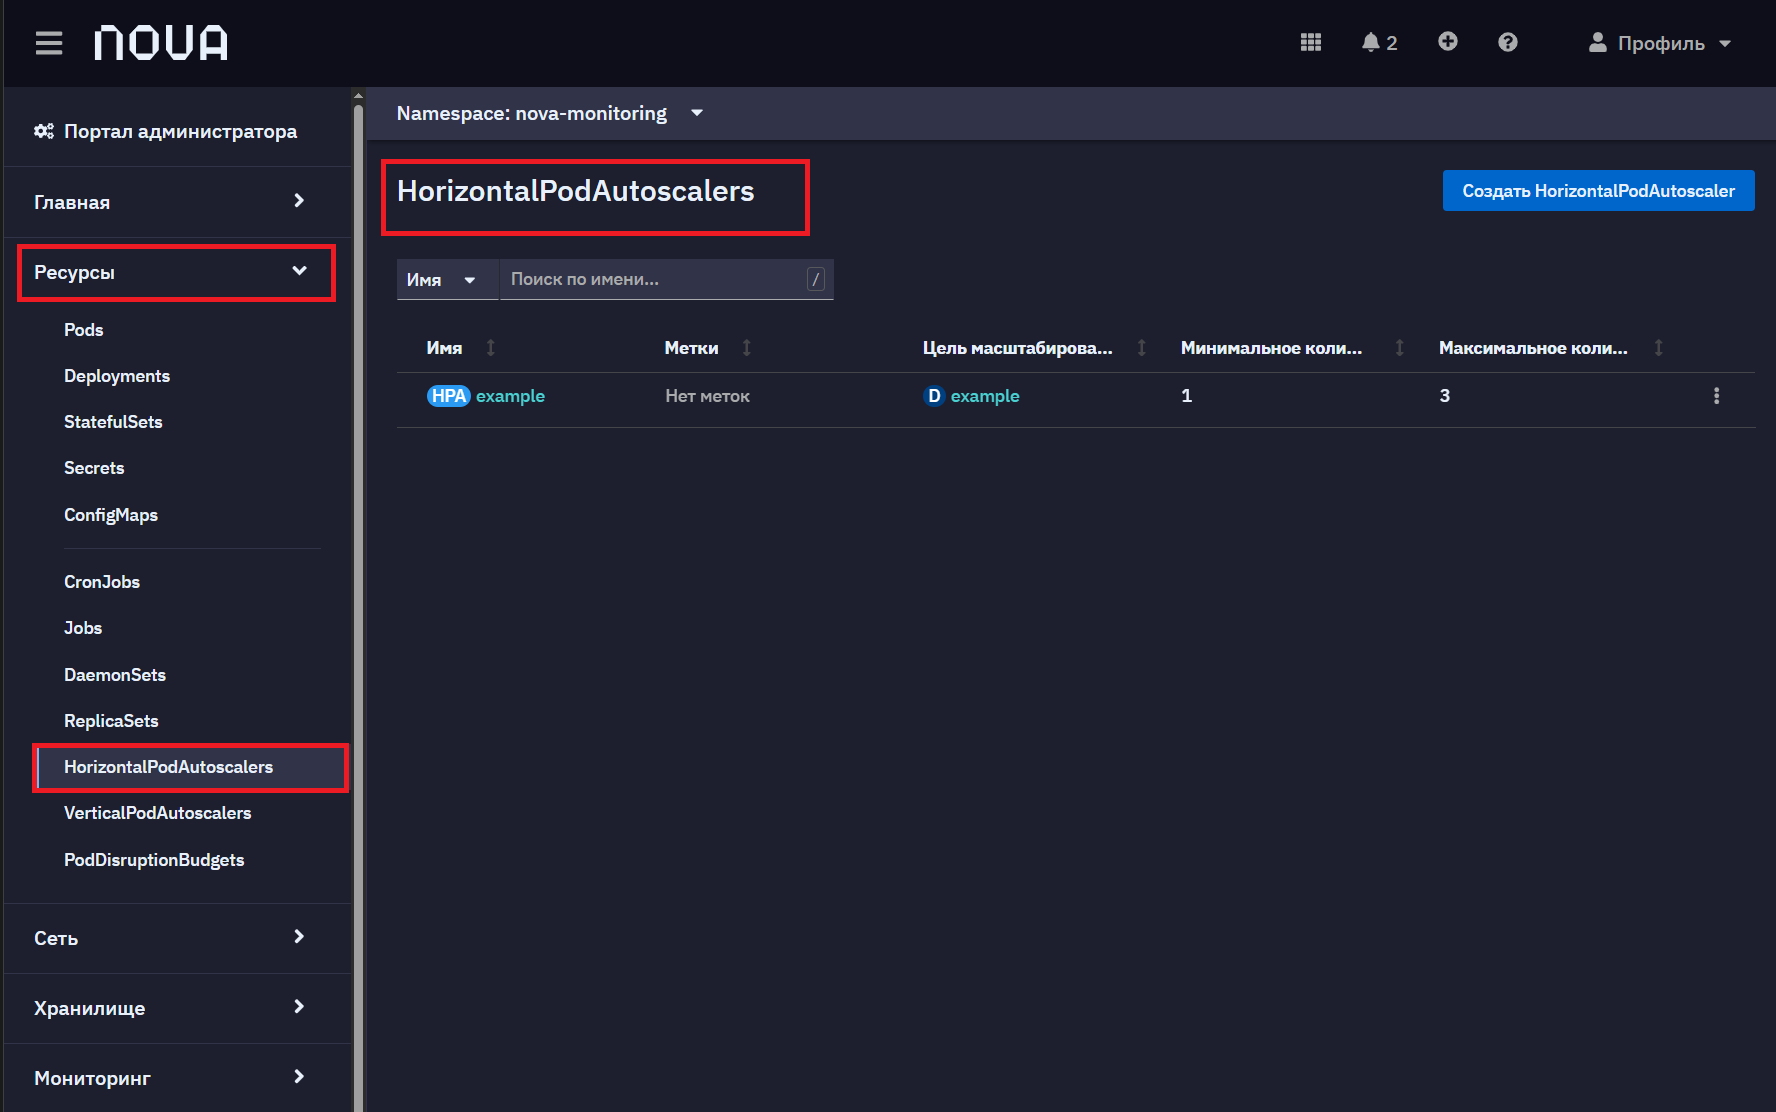Sort by Цель масштабирования column arrows
This screenshot has width=1776, height=1112.
click(x=1142, y=348)
